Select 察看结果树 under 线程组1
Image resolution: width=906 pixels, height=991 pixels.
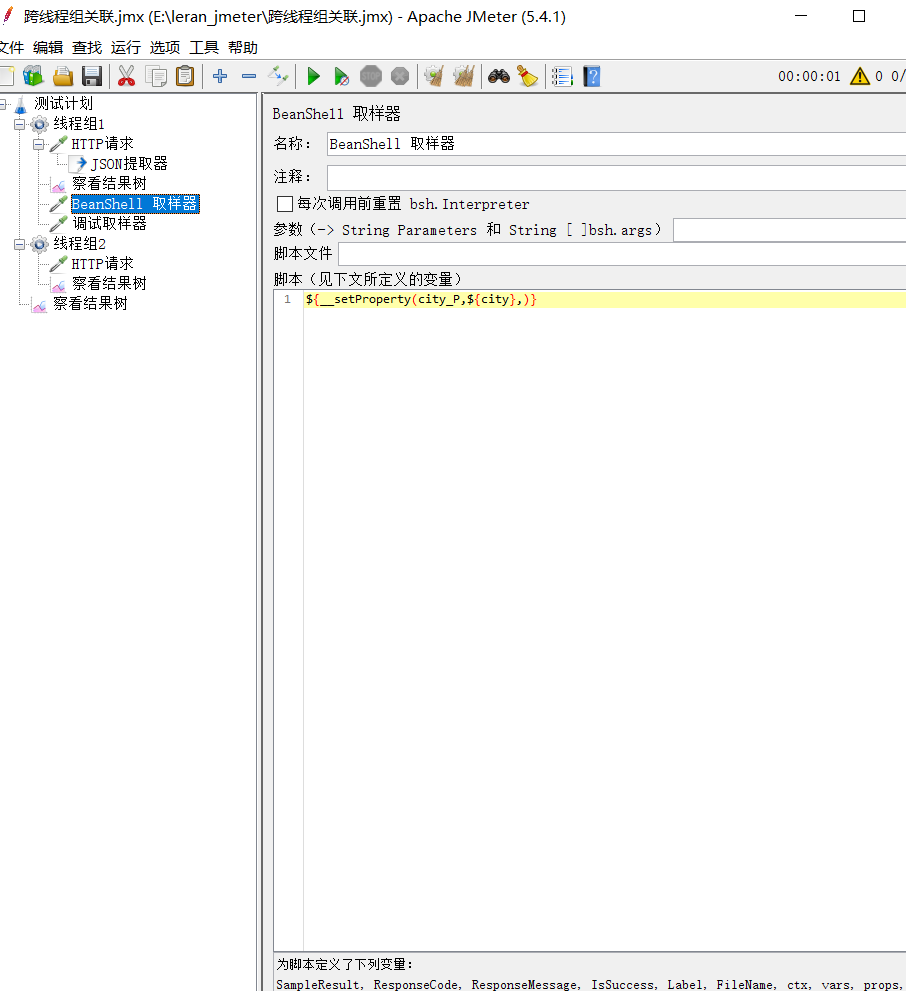109,184
